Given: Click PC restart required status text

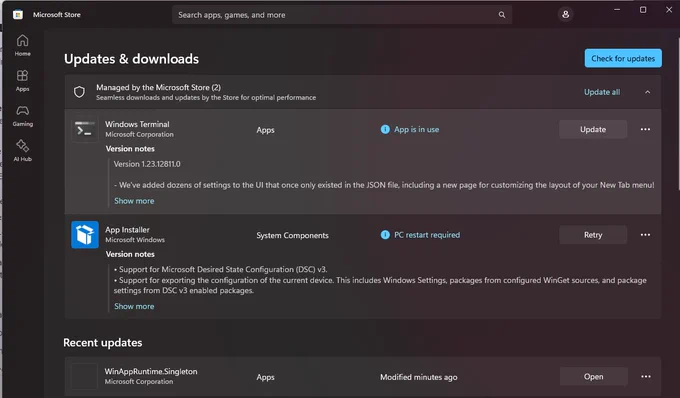Looking at the screenshot, I should 427,235.
